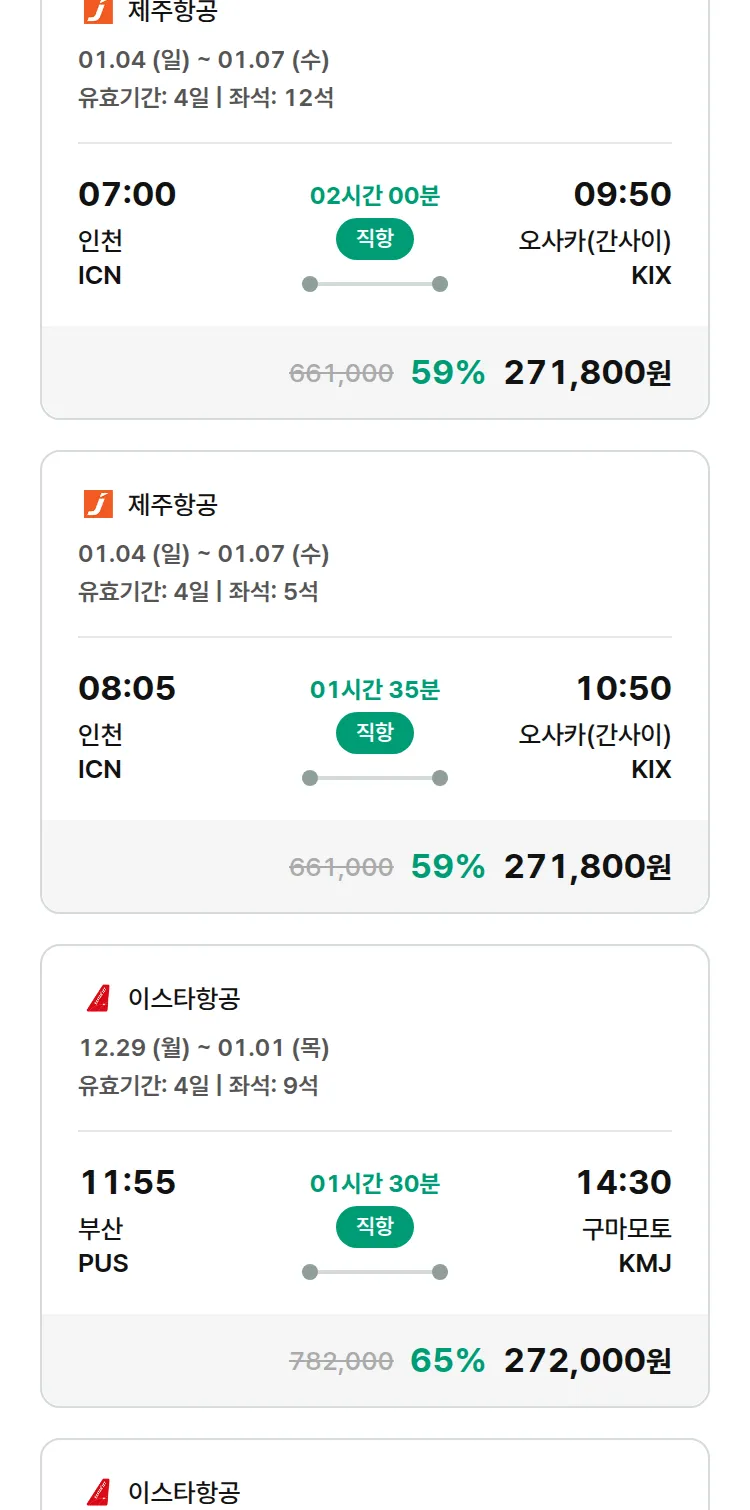Screen dimensions: 750x1510
Task: Tap the 직항 badge on the 07:00 flight
Action: (374, 239)
